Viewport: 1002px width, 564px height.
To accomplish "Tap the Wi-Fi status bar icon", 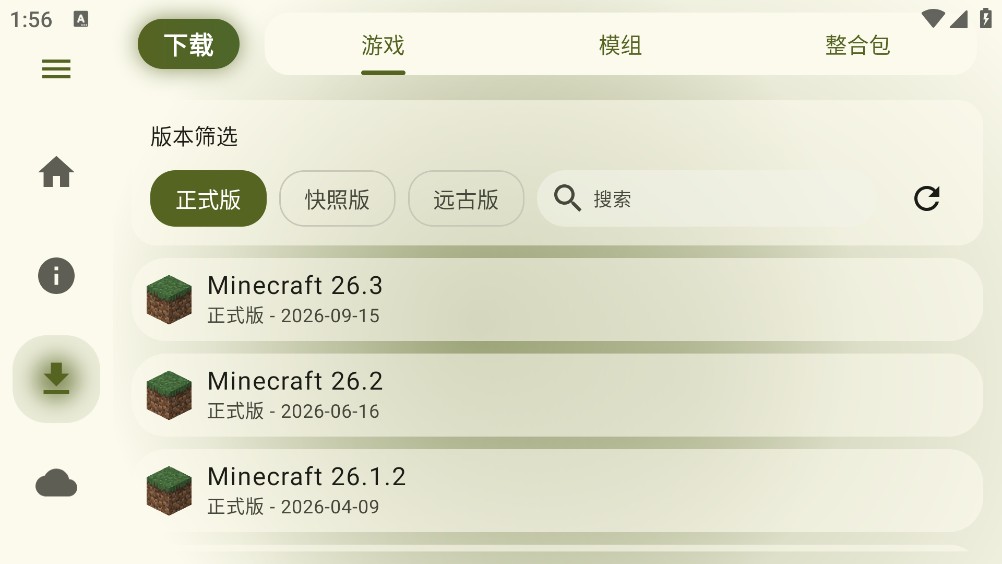I will (933, 19).
